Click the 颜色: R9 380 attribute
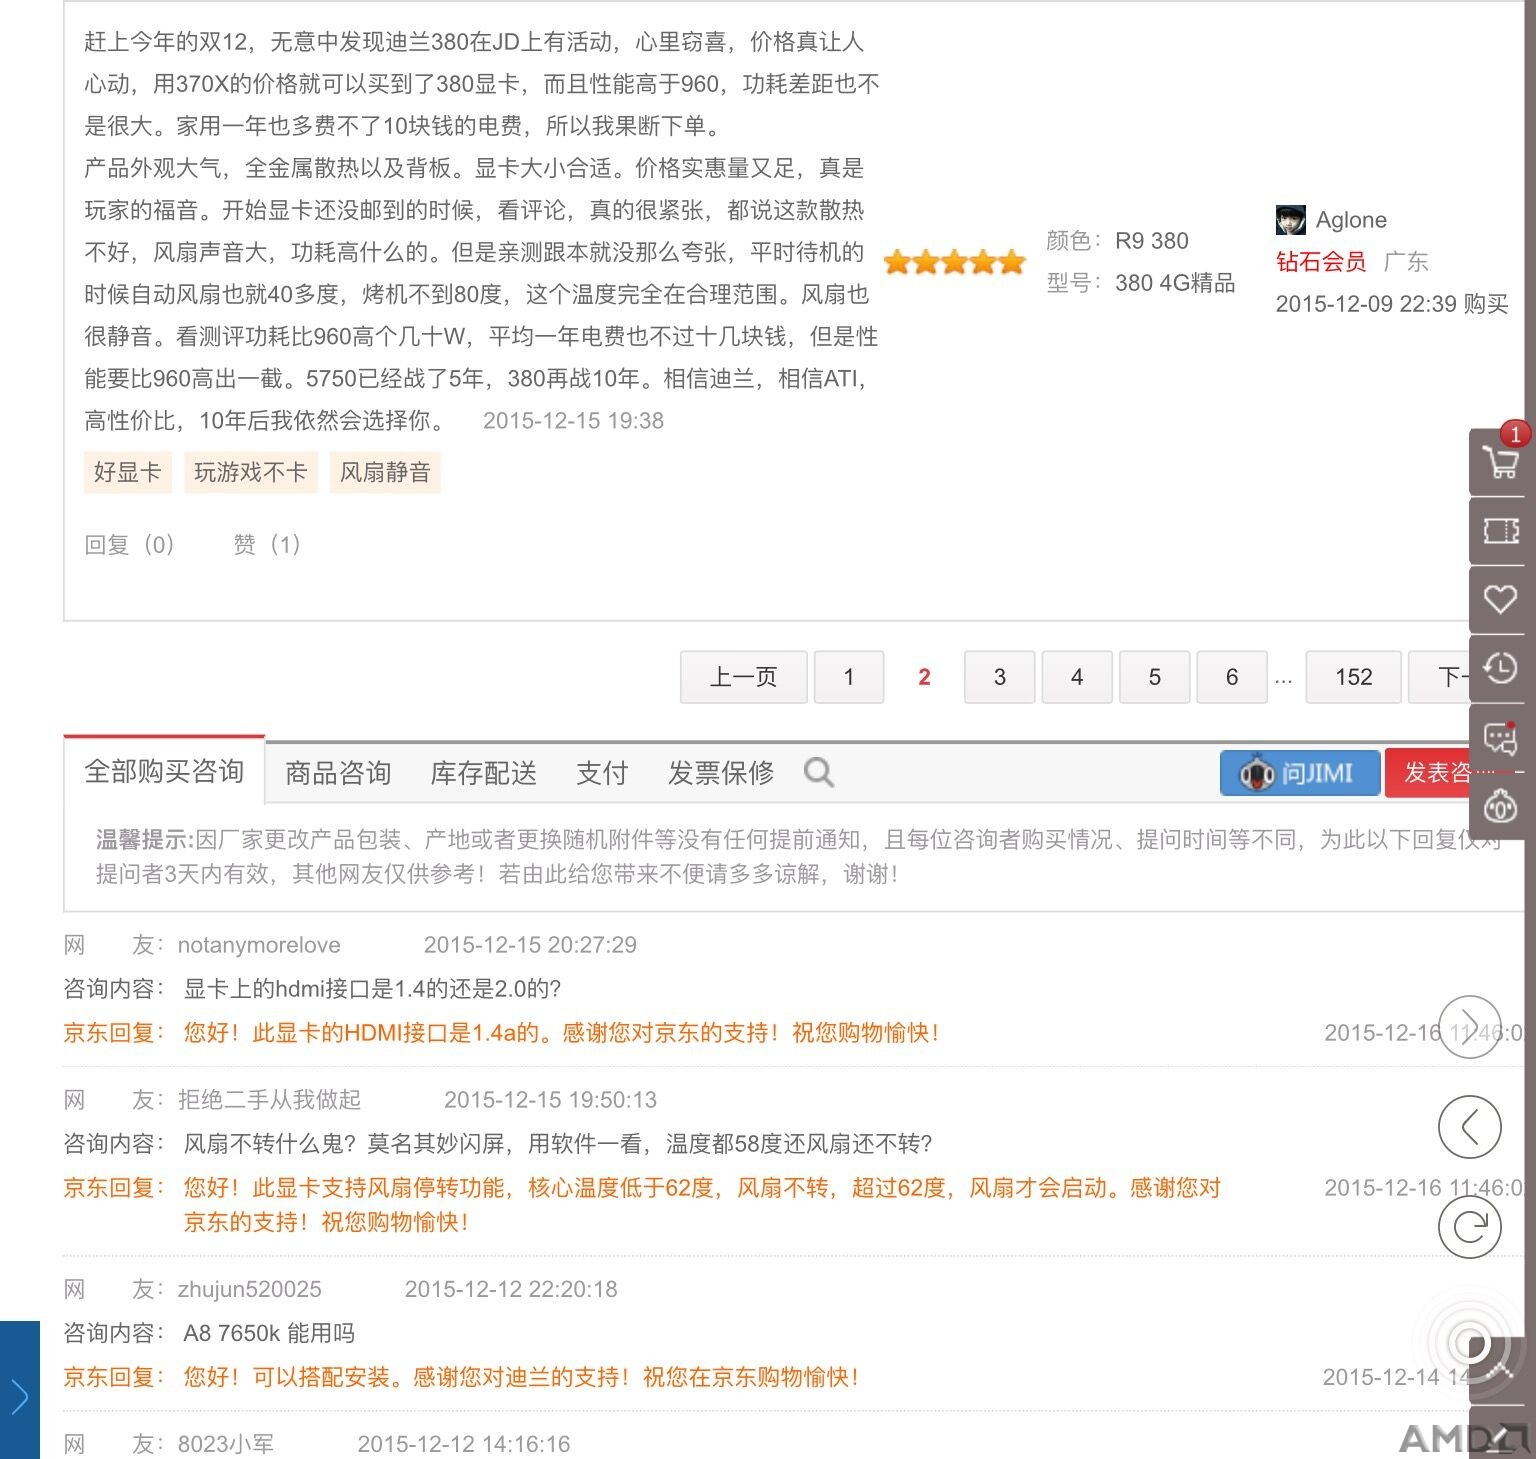The image size is (1536, 1459). (1117, 241)
